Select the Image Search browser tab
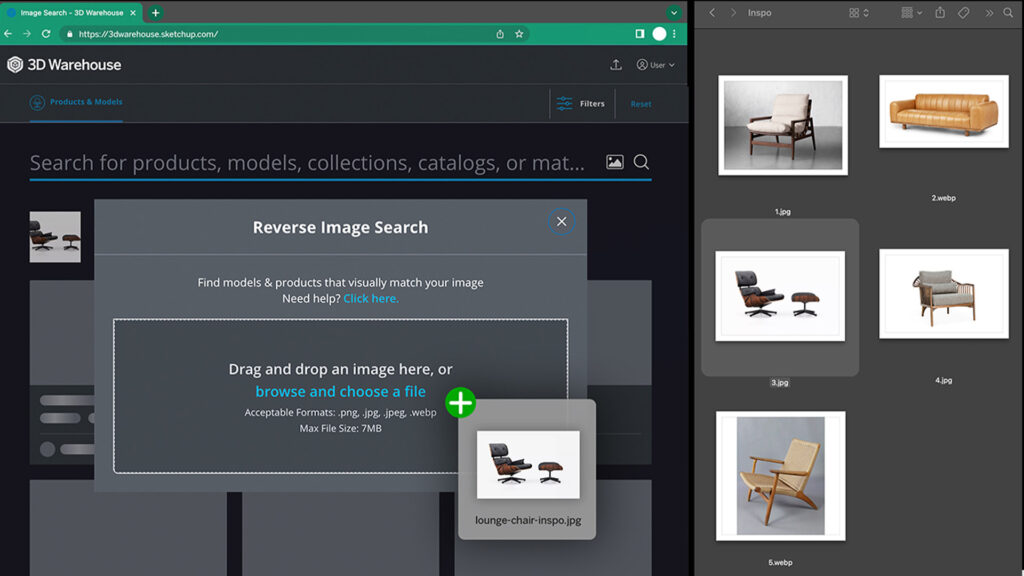Viewport: 1024px width, 576px height. tap(70, 12)
